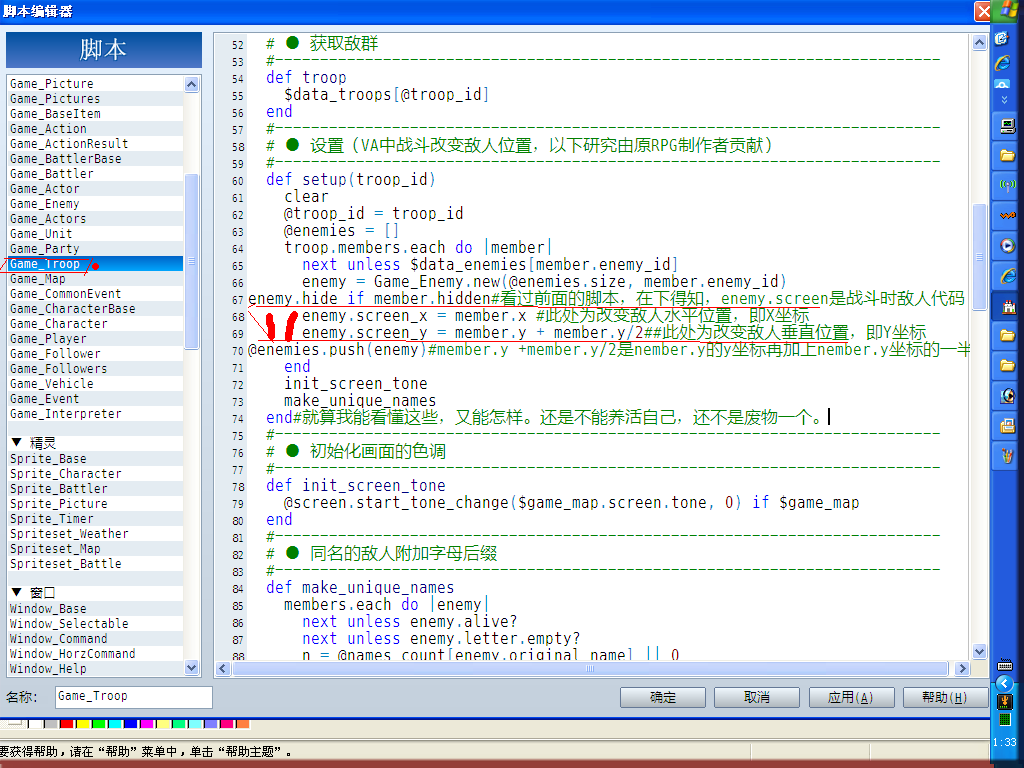Select Game_Map in the script list

tap(95, 279)
